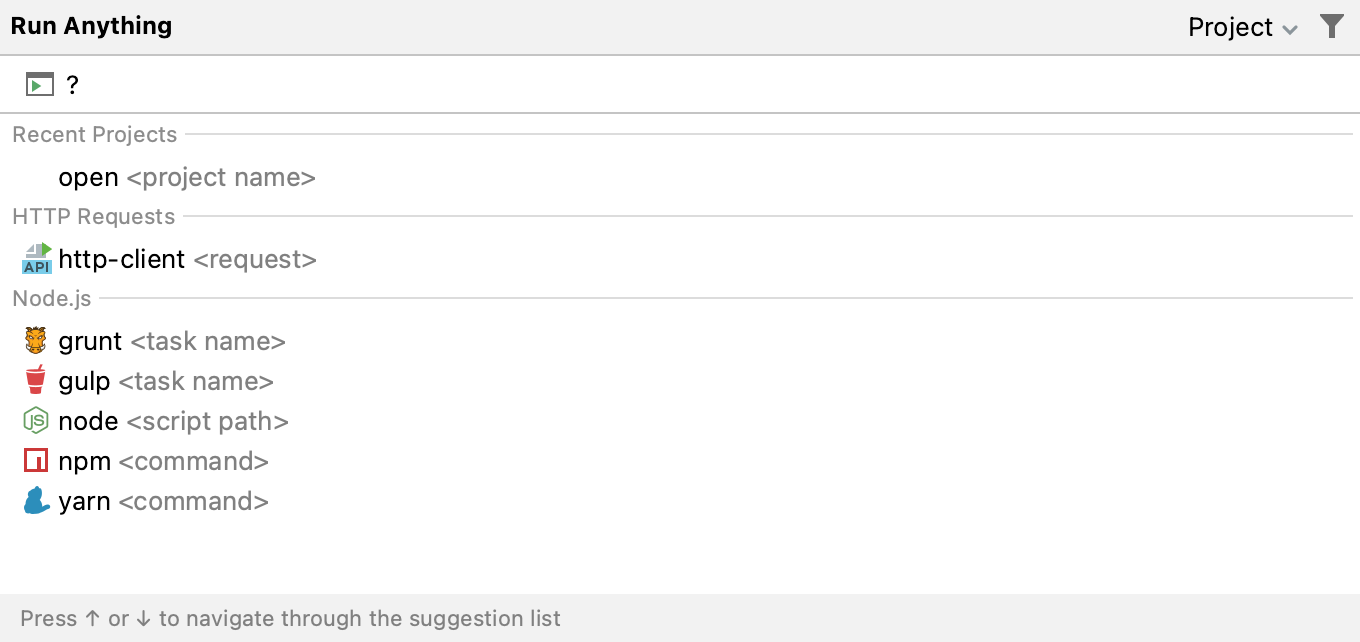Click the http-client API icon
1360x642 pixels.
[35, 258]
